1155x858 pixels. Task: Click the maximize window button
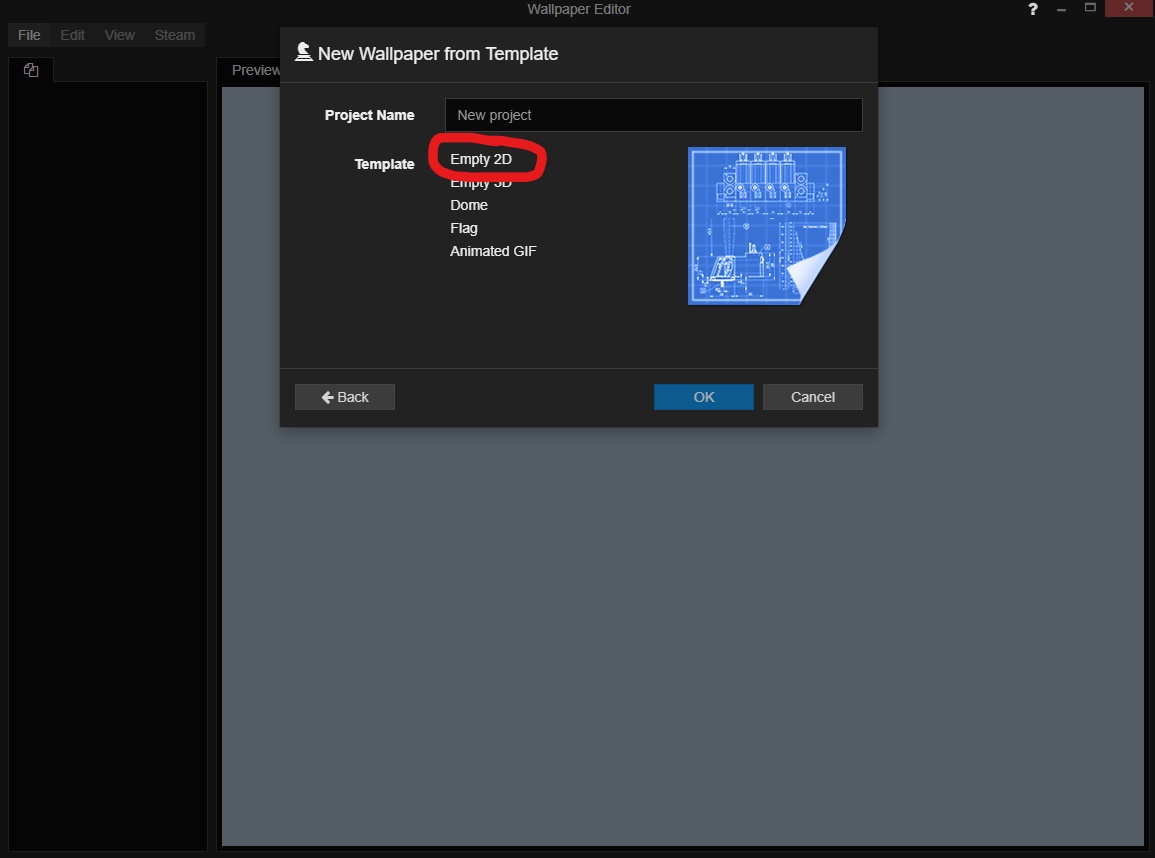tap(1090, 9)
